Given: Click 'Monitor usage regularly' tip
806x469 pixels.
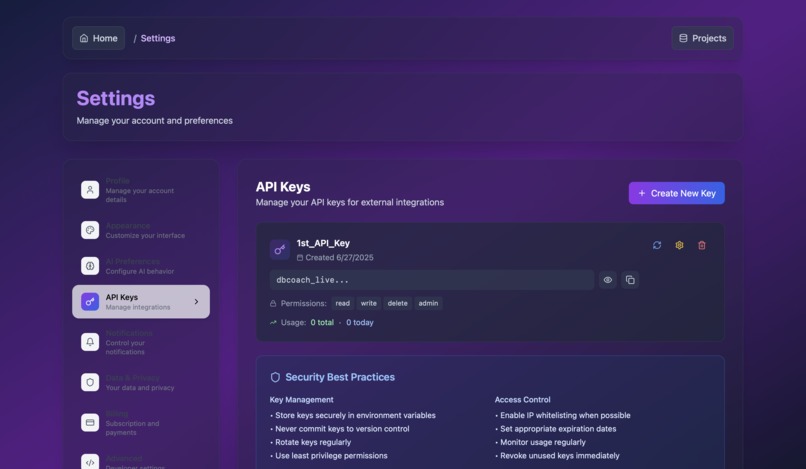Looking at the screenshot, I should (542, 442).
